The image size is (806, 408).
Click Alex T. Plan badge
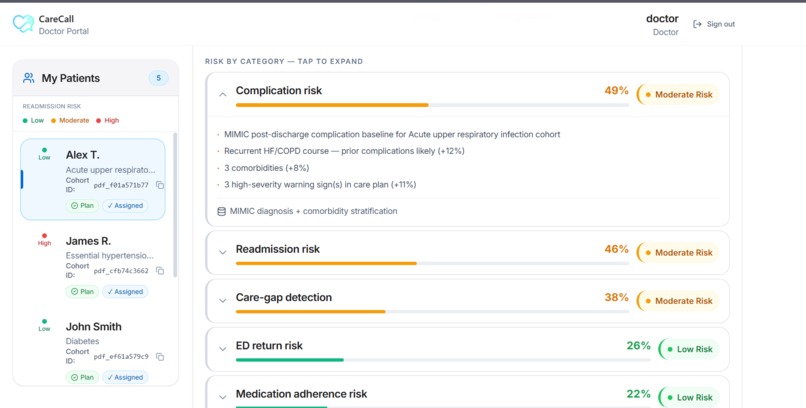82,206
